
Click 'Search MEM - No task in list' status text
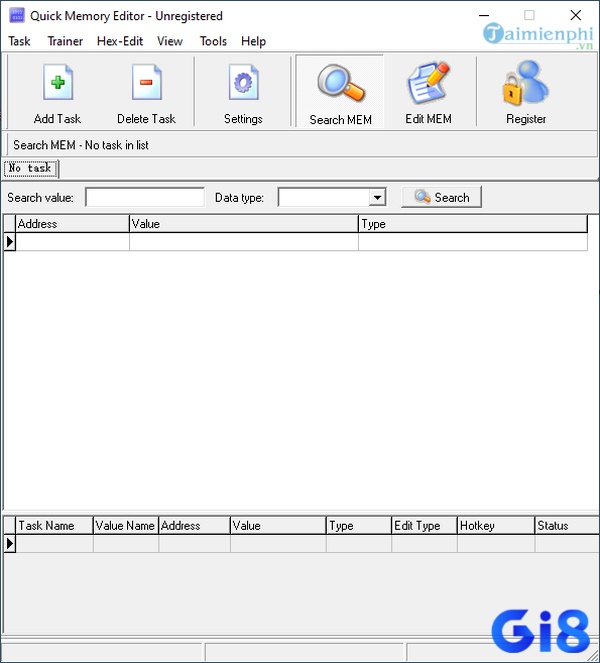[81, 145]
